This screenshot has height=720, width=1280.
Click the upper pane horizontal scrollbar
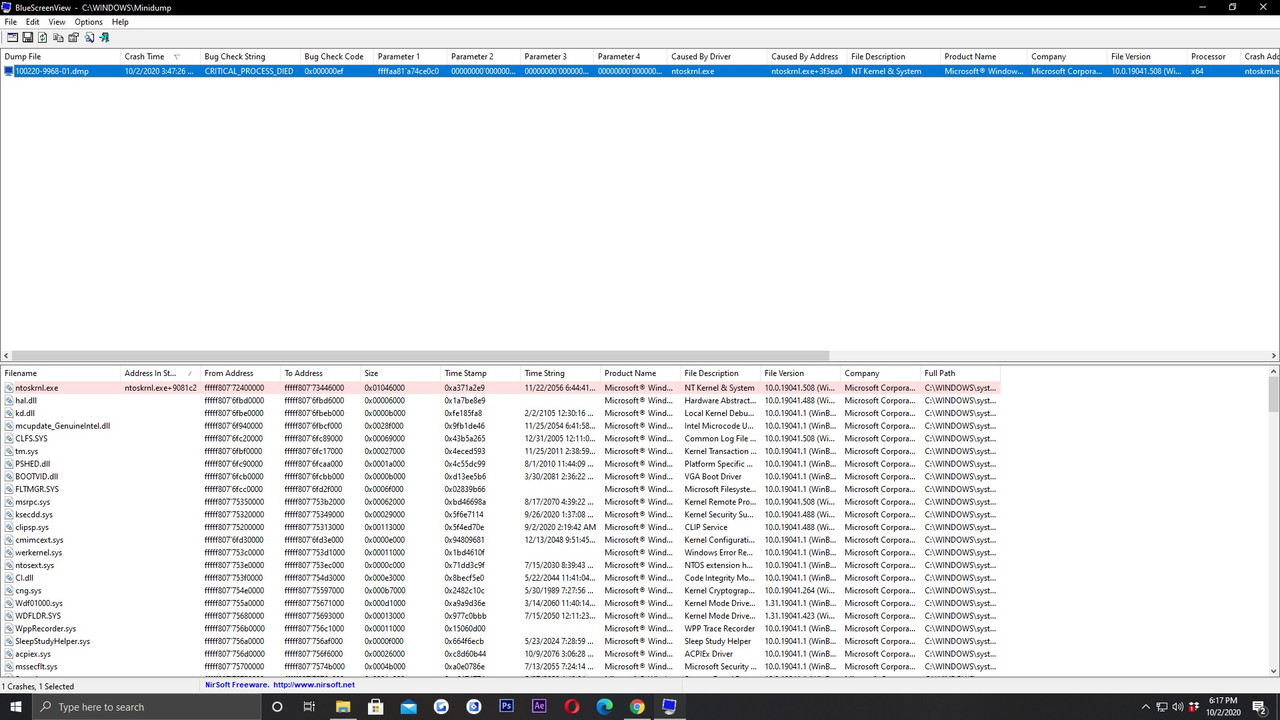(x=420, y=355)
